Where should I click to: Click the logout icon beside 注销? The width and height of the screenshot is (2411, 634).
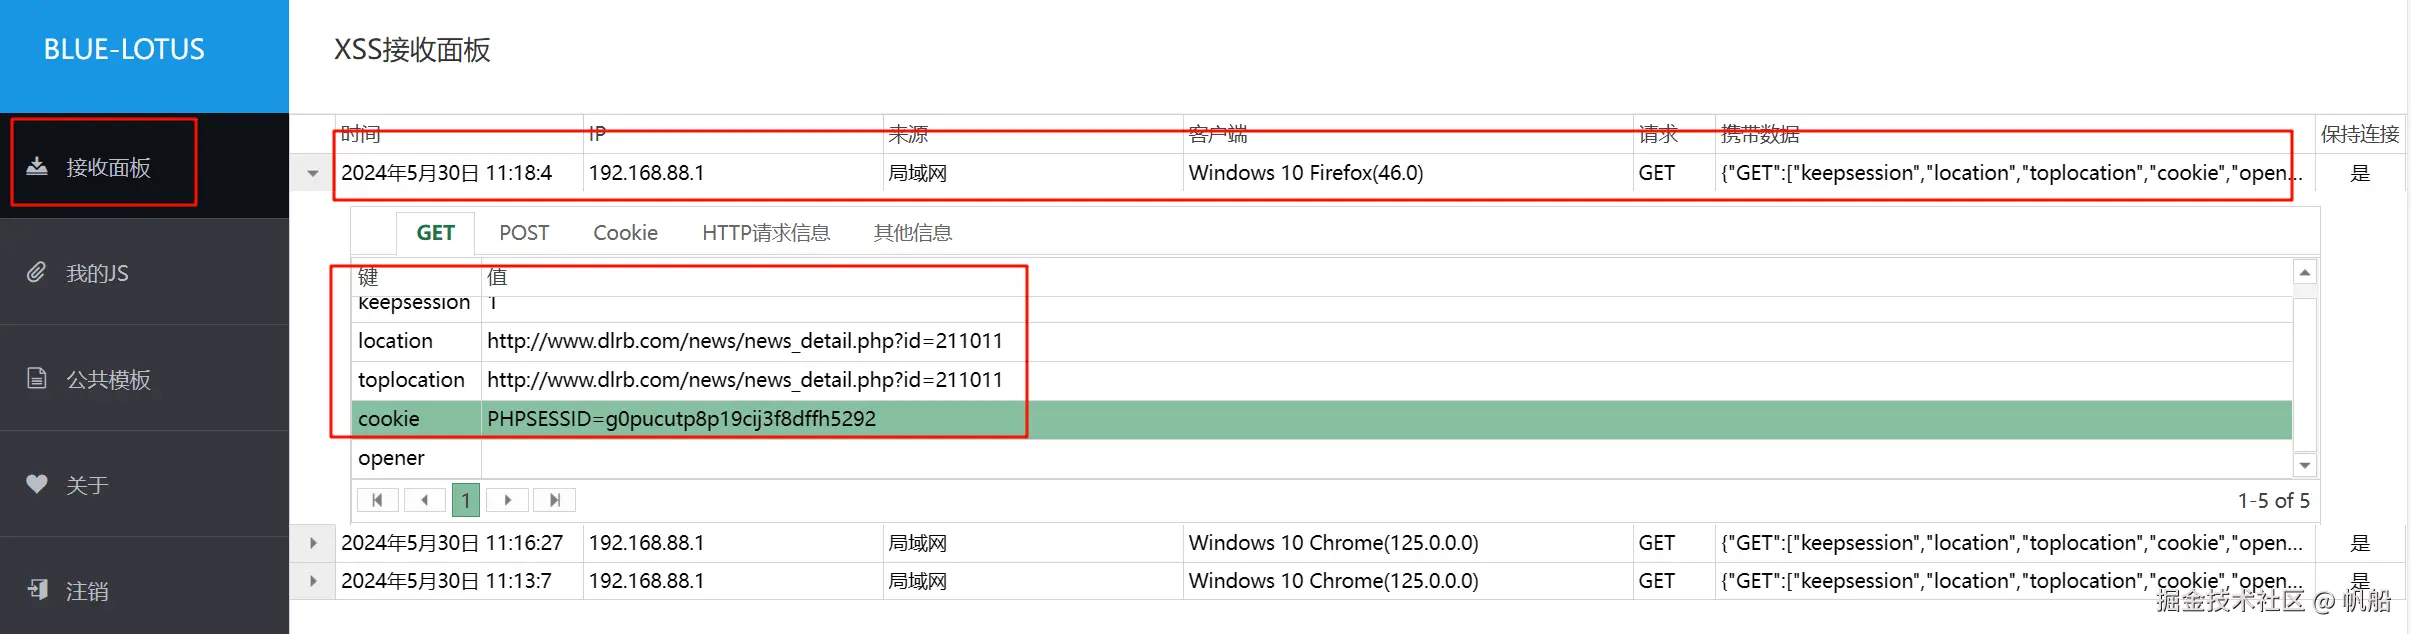click(37, 590)
